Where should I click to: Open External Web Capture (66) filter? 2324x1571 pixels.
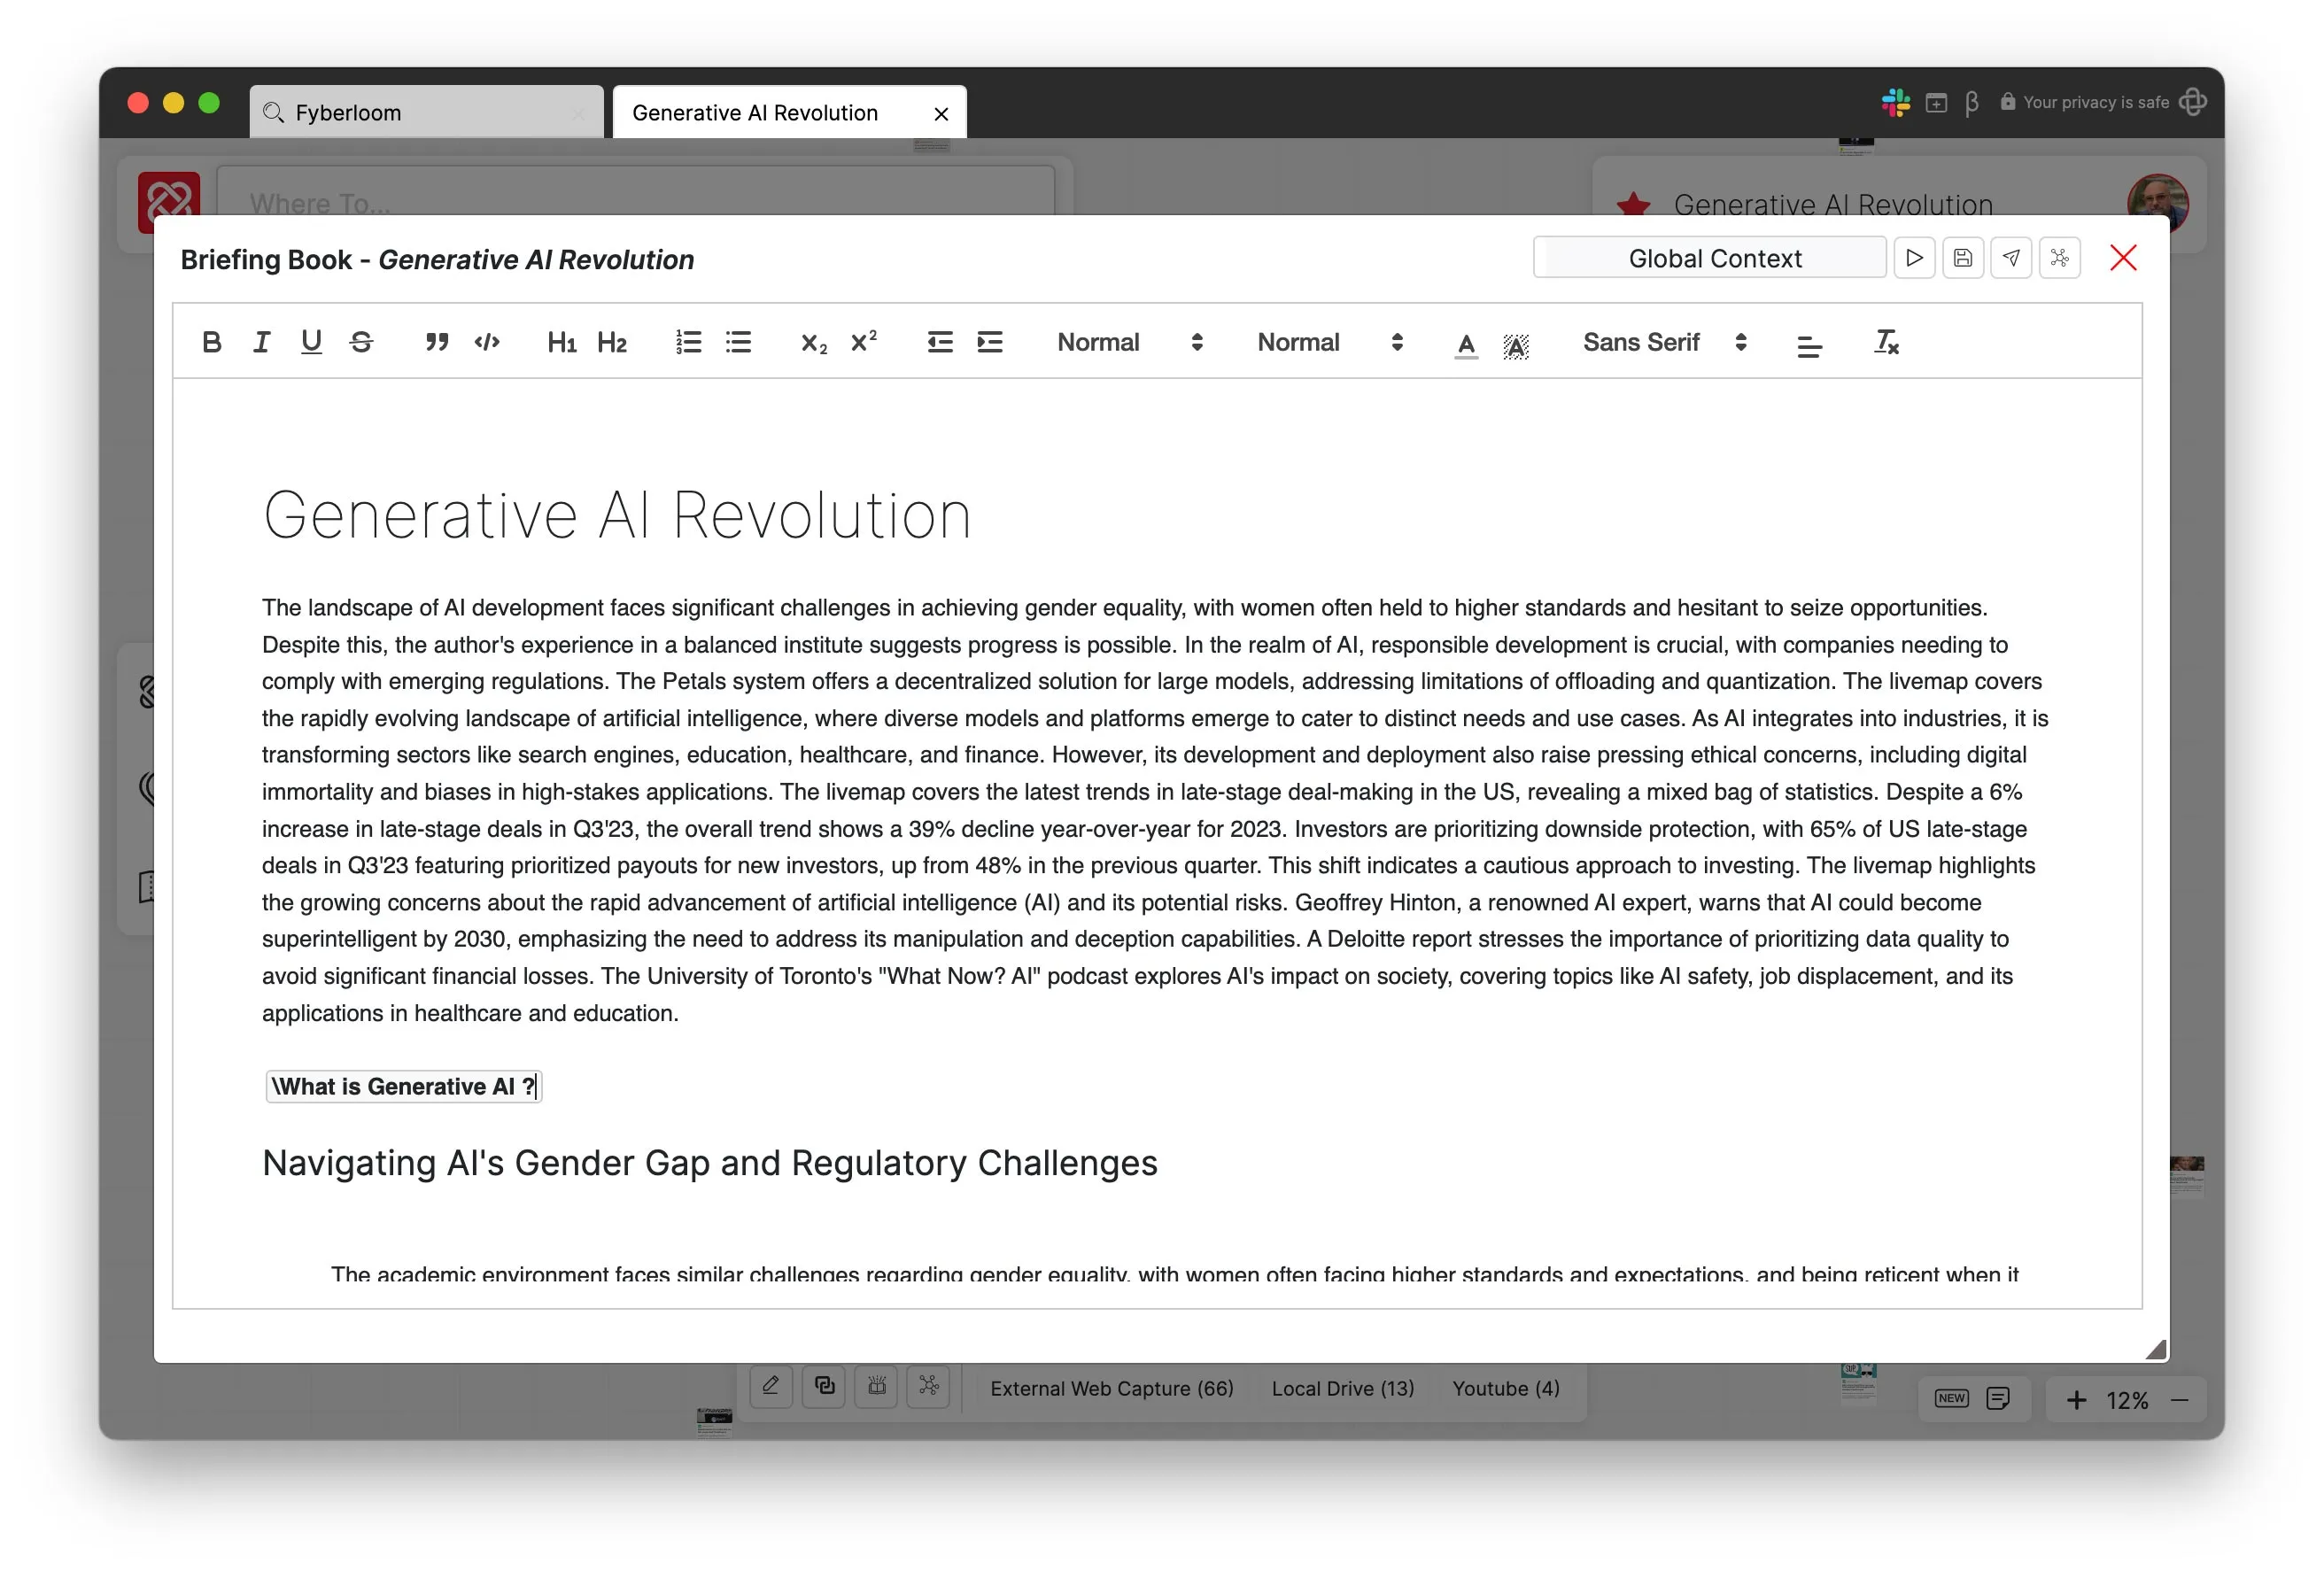click(x=1111, y=1388)
